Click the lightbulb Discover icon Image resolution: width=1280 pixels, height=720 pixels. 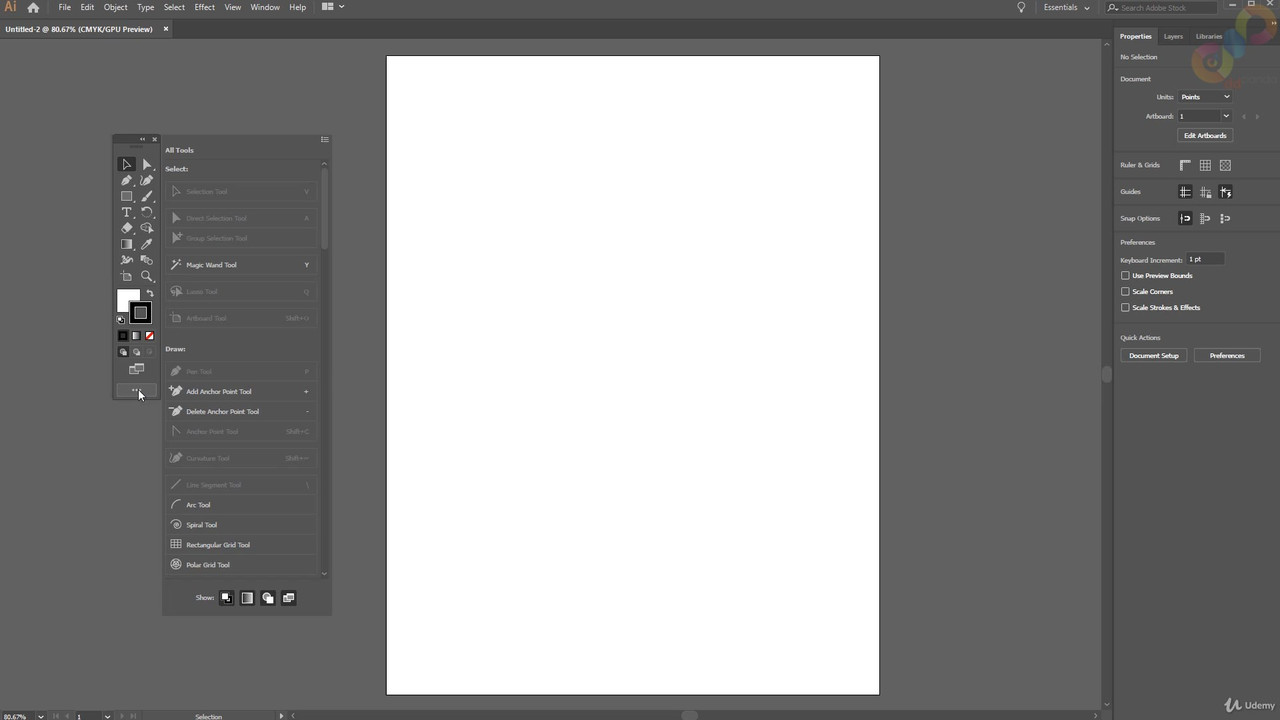pos(1021,7)
